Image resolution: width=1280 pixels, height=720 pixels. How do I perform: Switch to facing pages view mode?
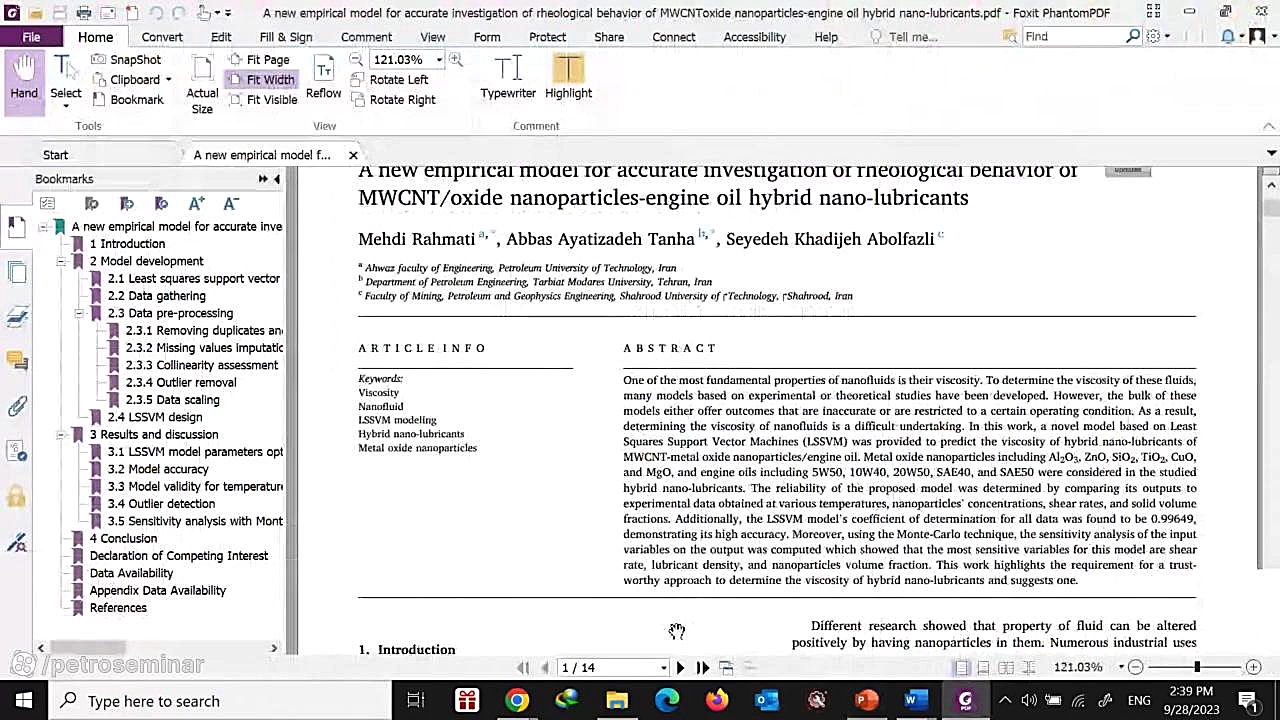coord(1005,667)
